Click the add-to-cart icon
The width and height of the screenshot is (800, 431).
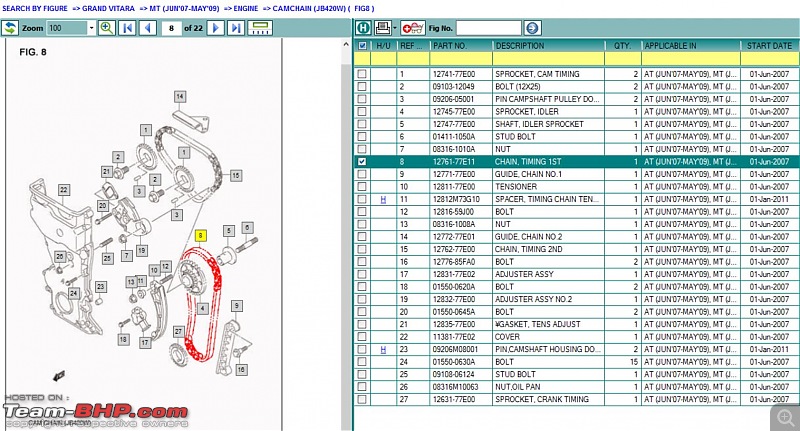point(413,28)
